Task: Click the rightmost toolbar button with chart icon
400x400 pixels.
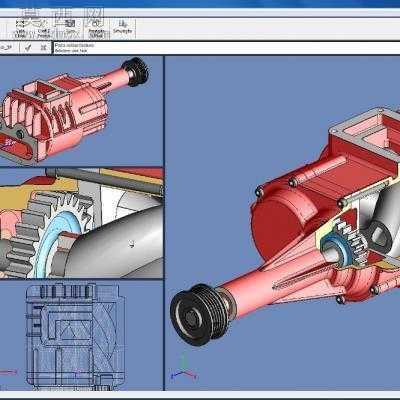Action: click(x=123, y=28)
